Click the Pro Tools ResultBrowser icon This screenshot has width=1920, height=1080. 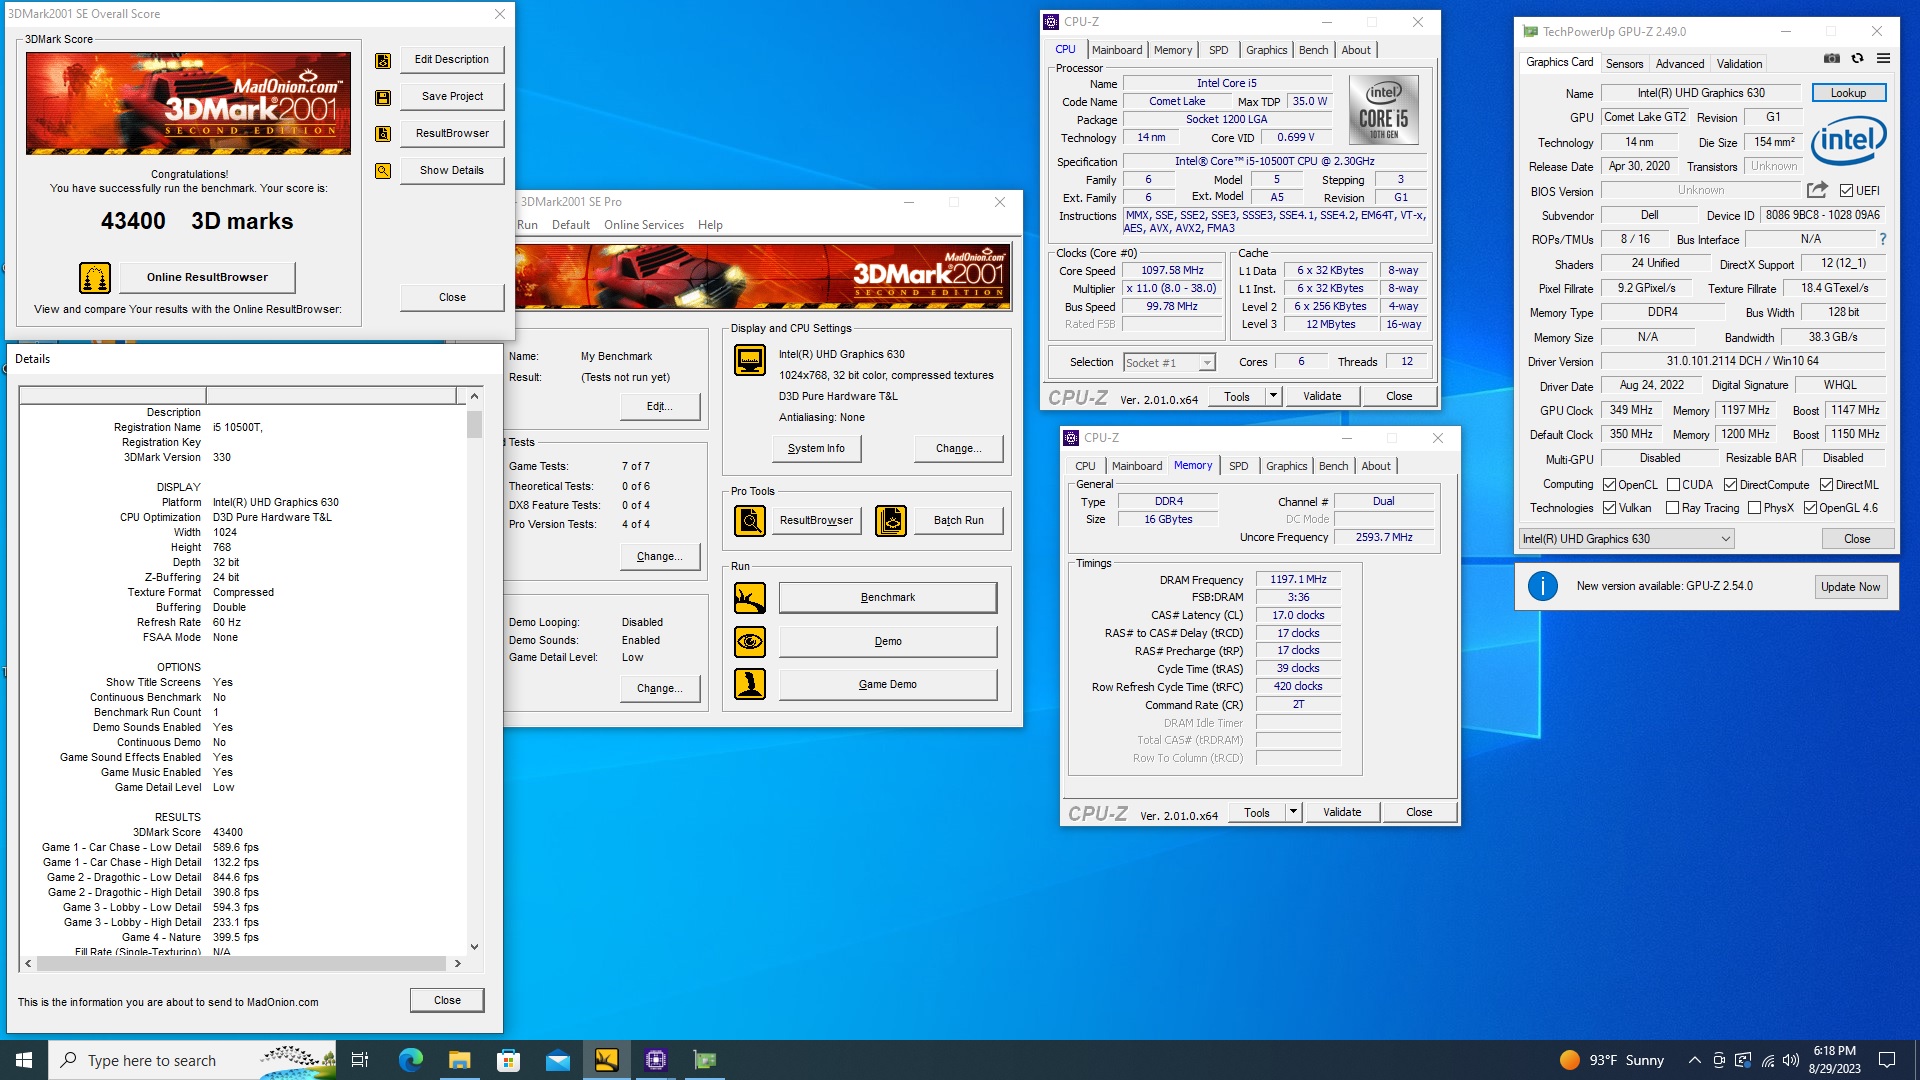point(750,520)
